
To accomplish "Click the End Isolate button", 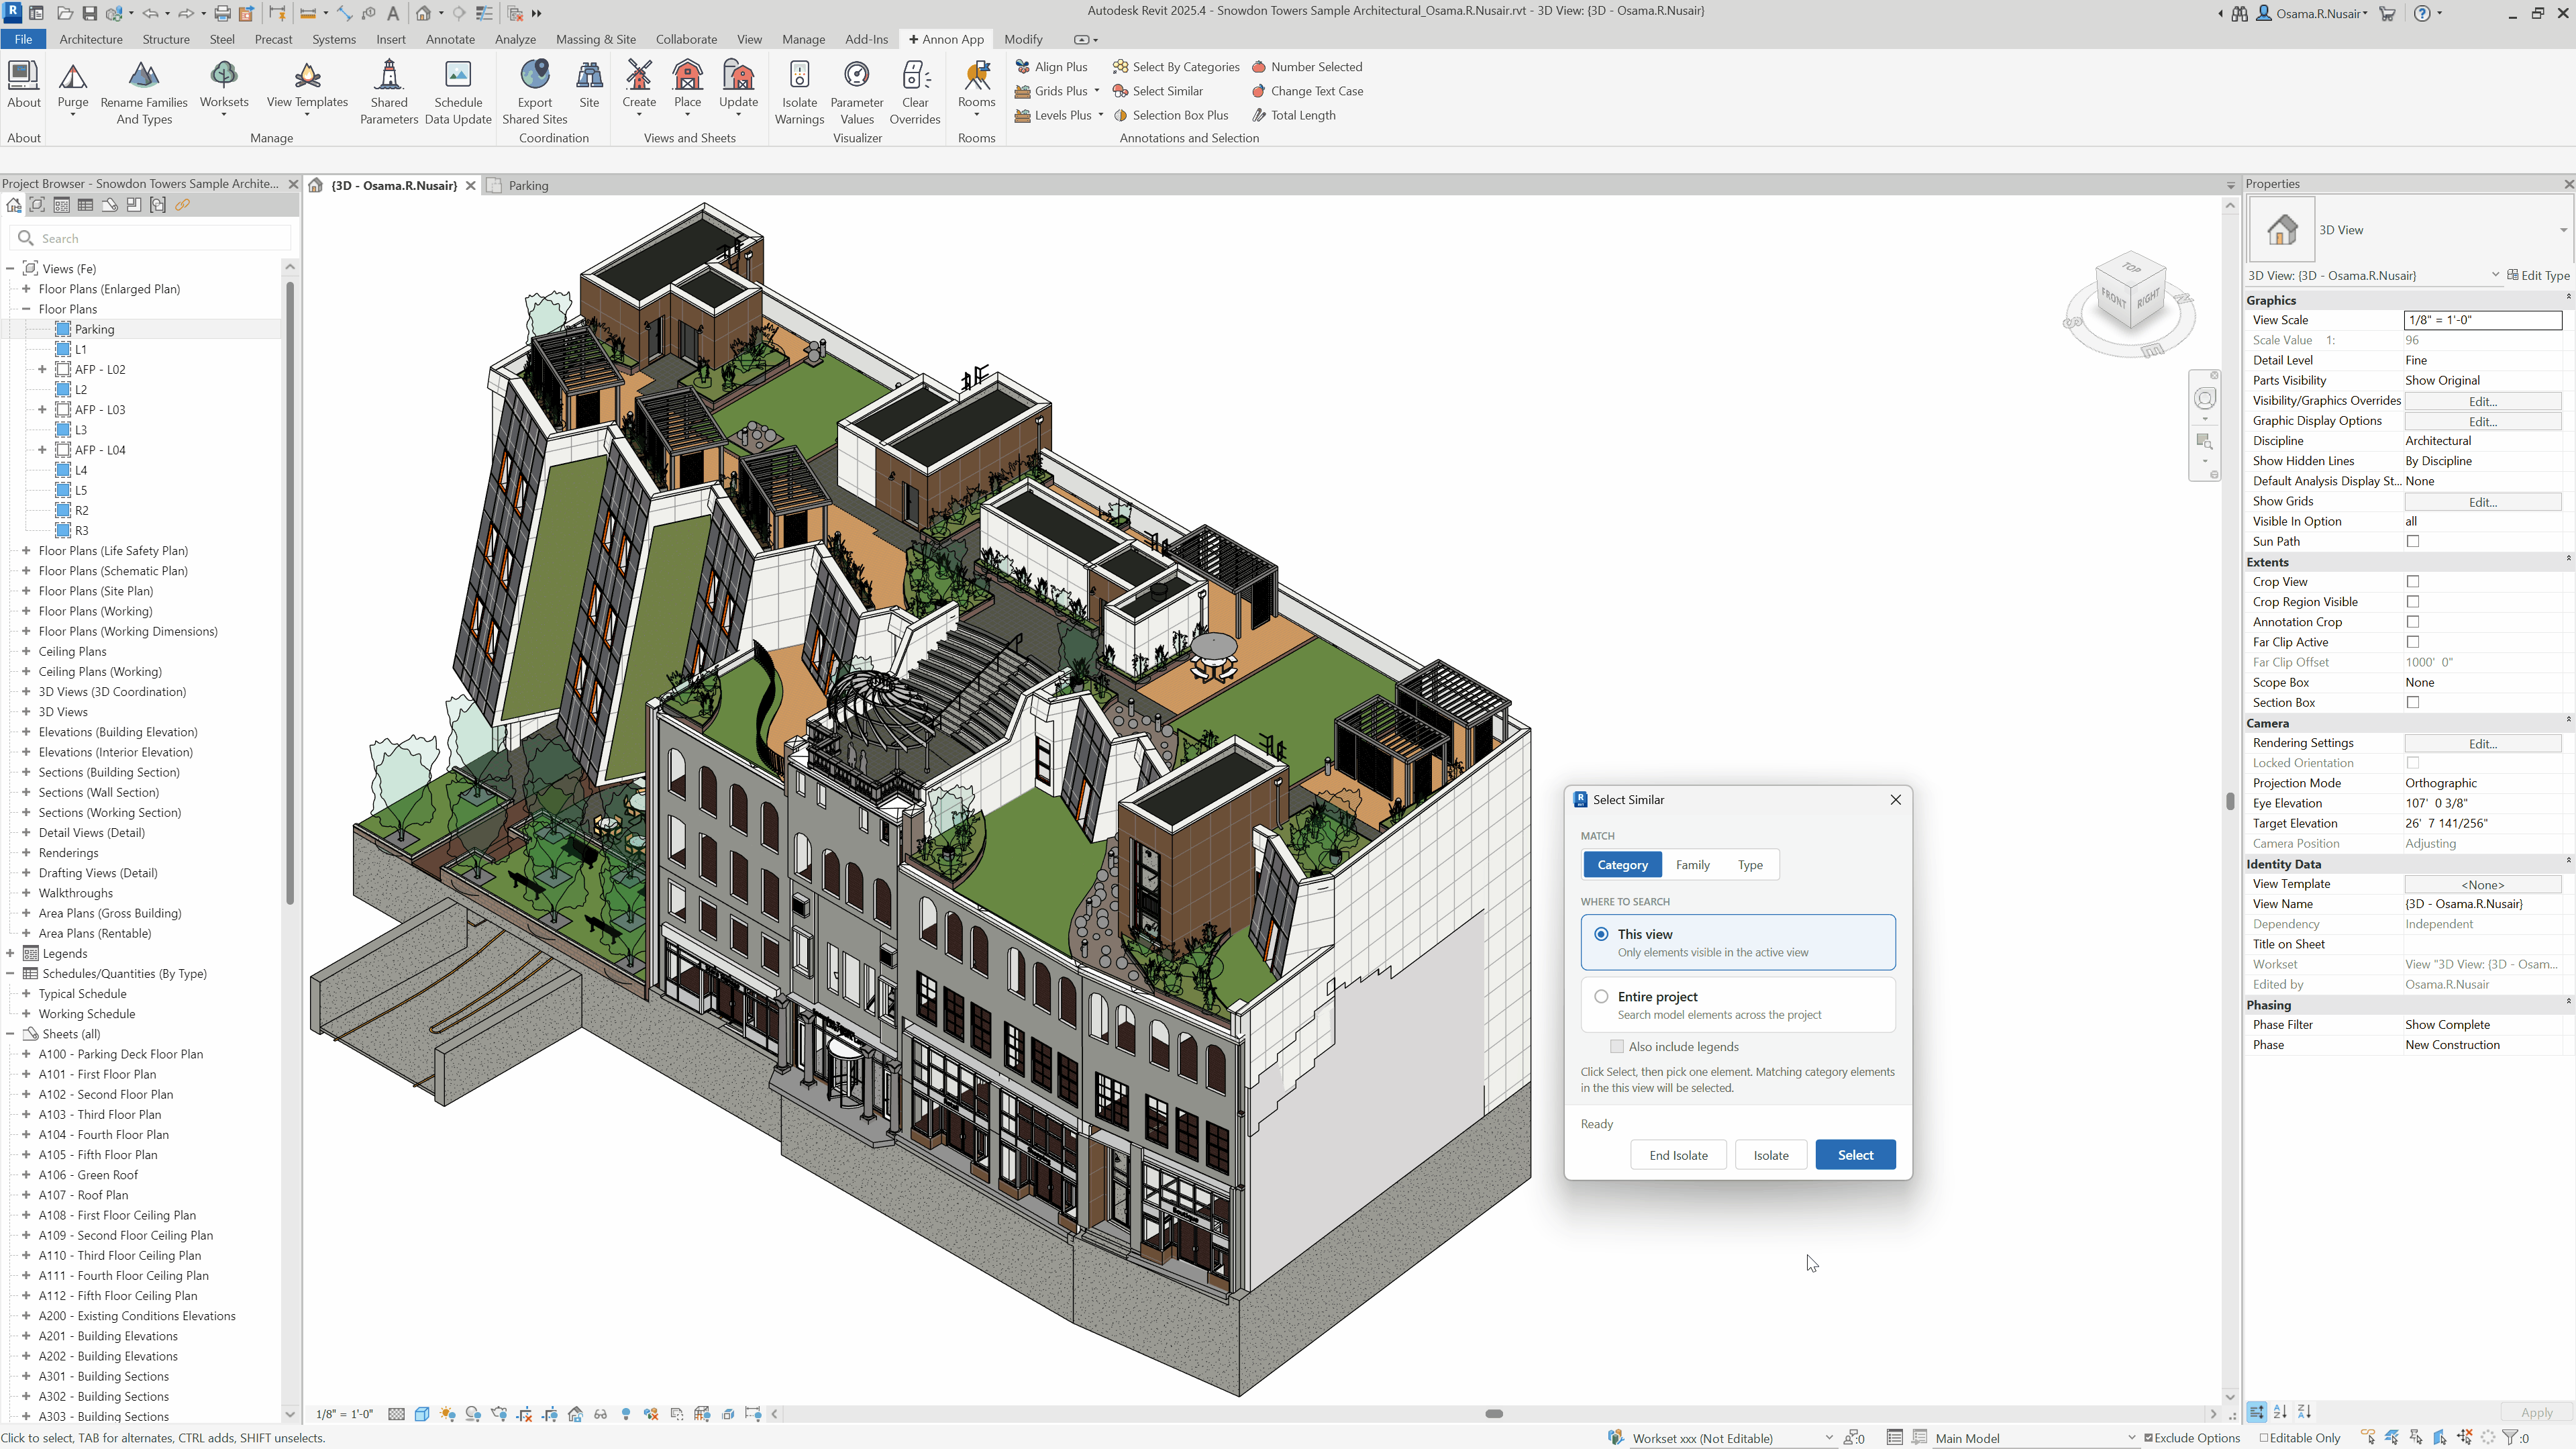I will [1678, 1155].
